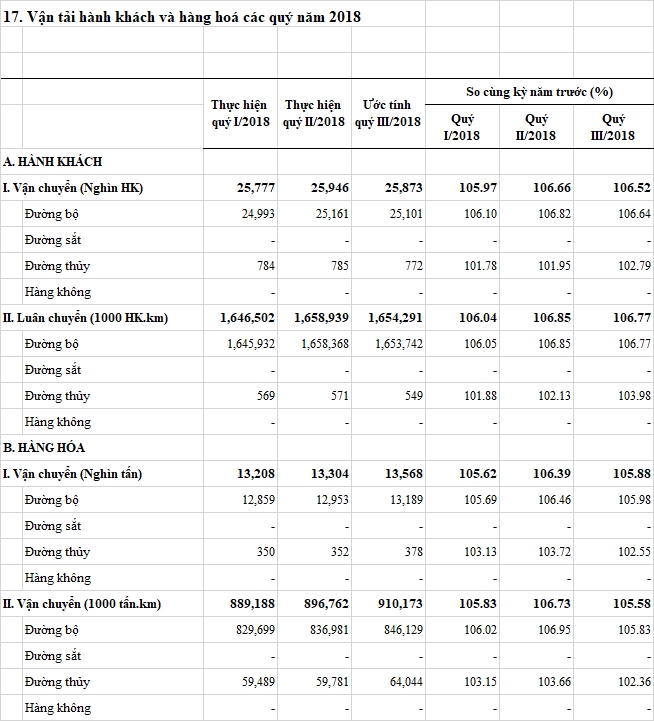The image size is (654, 721).
Task: Click the cell with value 1,658,939
Action: (x=313, y=318)
